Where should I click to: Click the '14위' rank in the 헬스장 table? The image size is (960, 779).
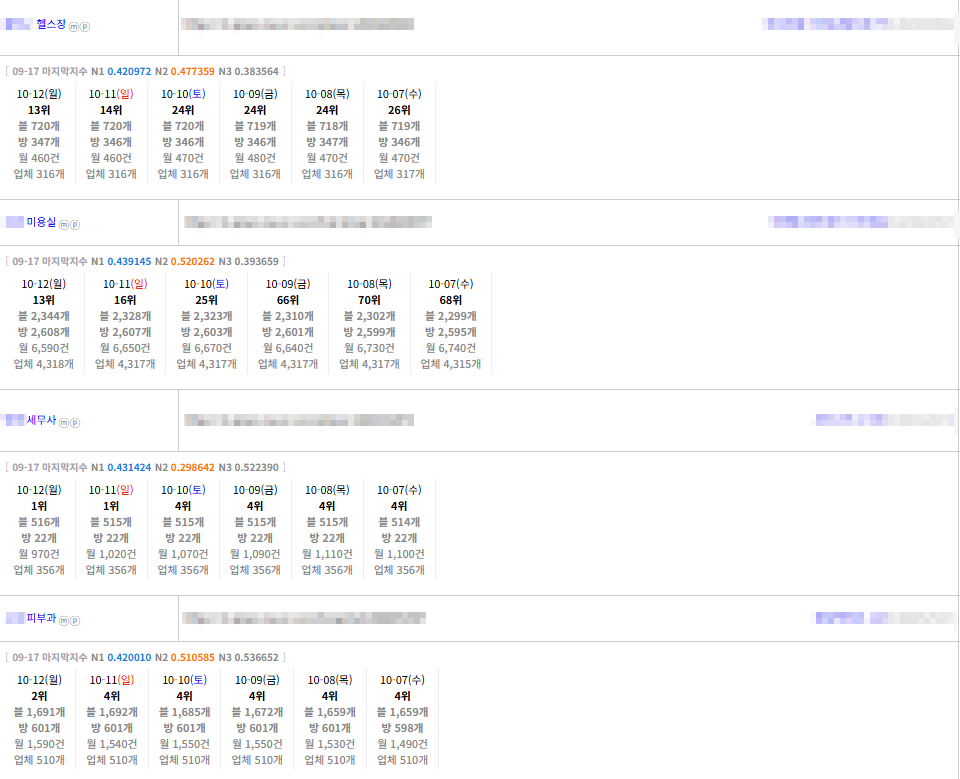(x=111, y=110)
